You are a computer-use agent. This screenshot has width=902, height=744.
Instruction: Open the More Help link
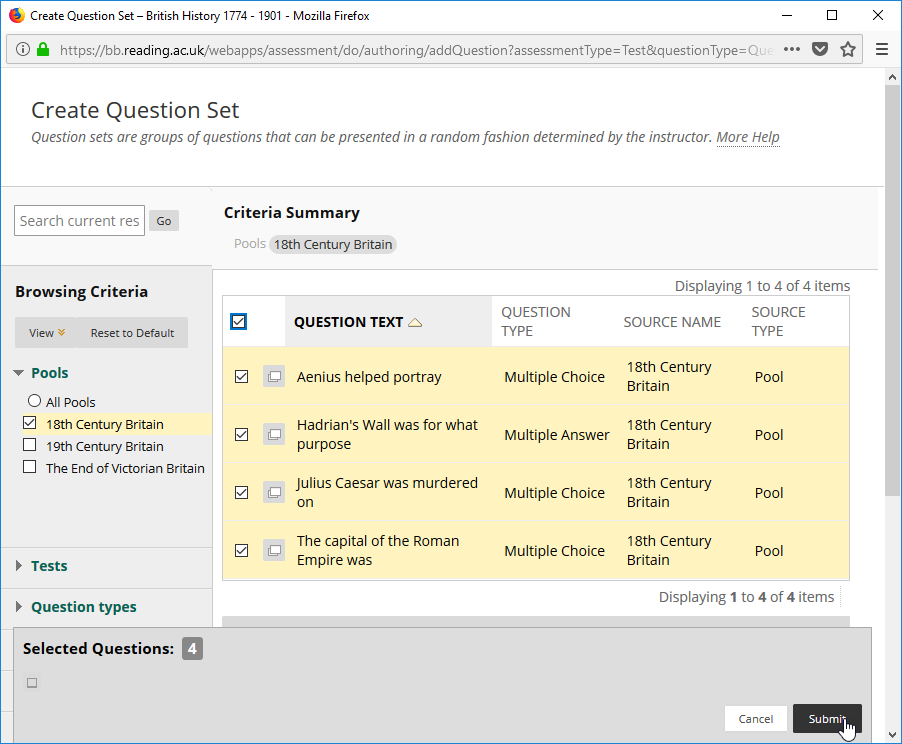(748, 137)
